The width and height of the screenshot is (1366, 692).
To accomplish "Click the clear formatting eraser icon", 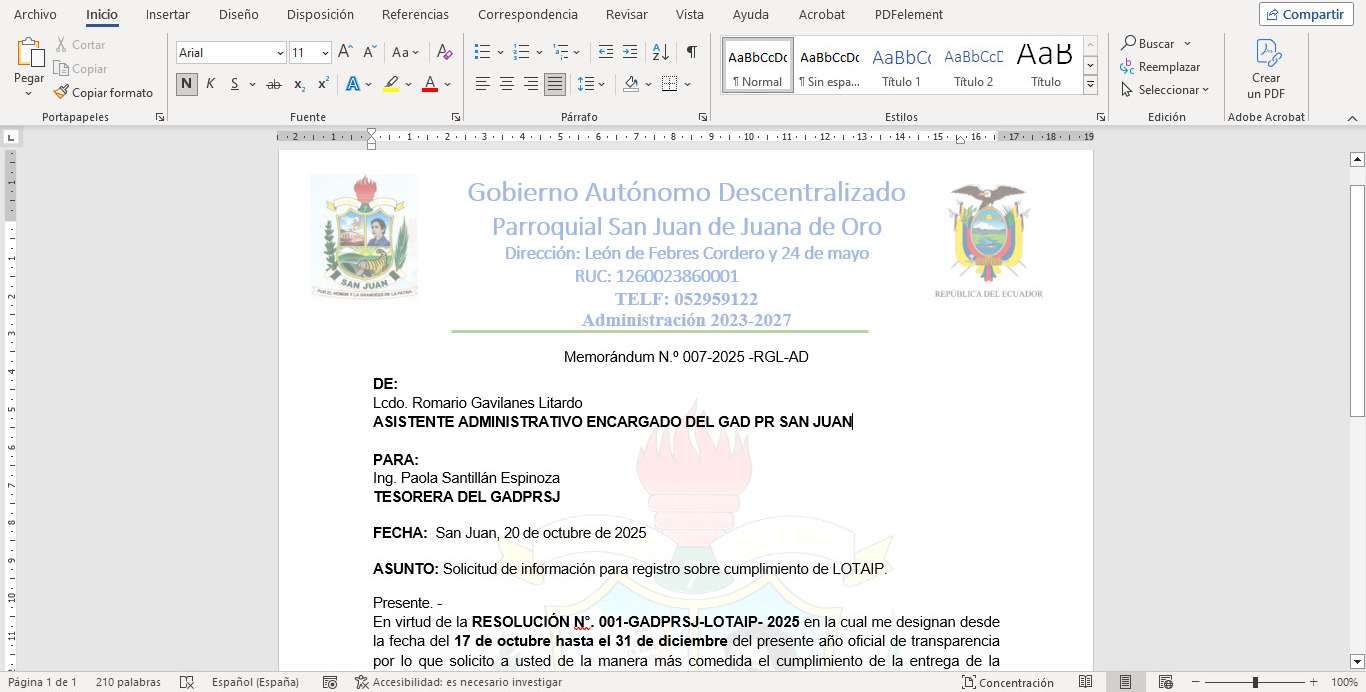I will point(445,52).
